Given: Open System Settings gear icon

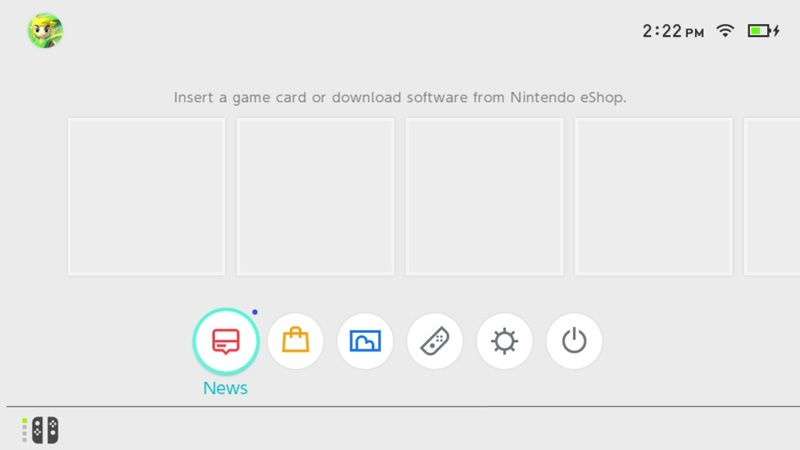Looking at the screenshot, I should point(505,341).
